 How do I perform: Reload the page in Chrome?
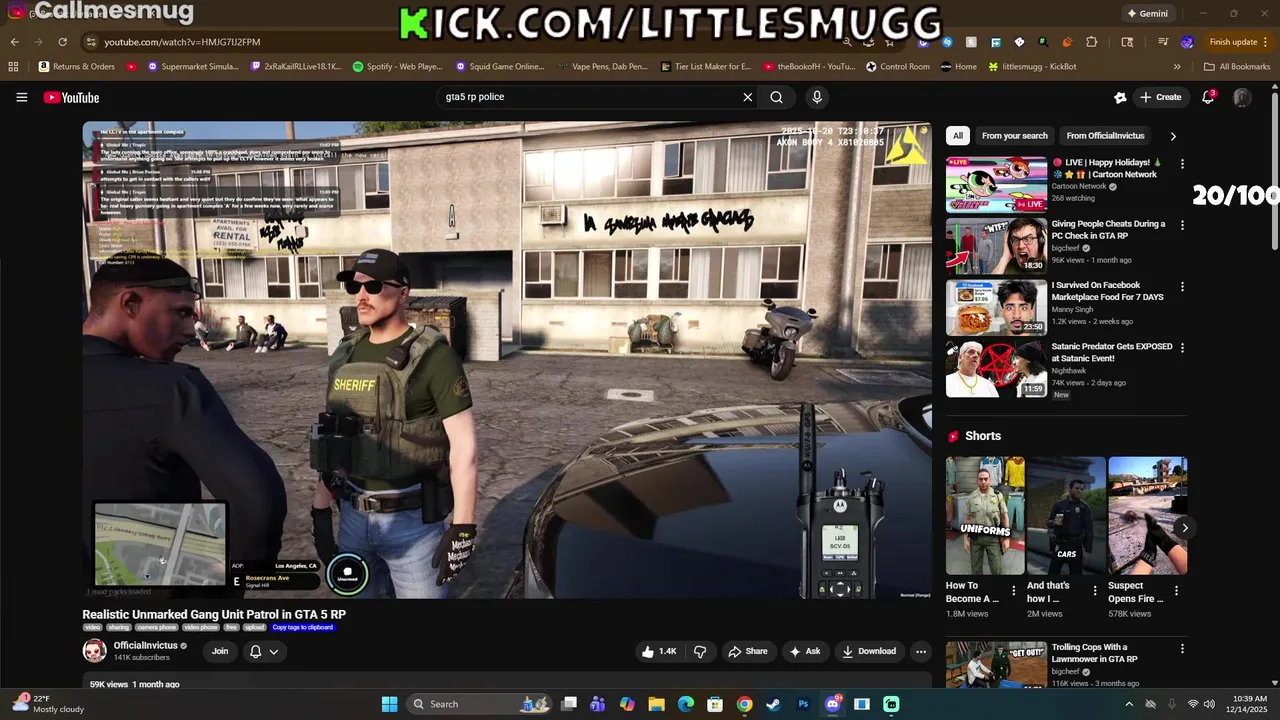tap(62, 42)
